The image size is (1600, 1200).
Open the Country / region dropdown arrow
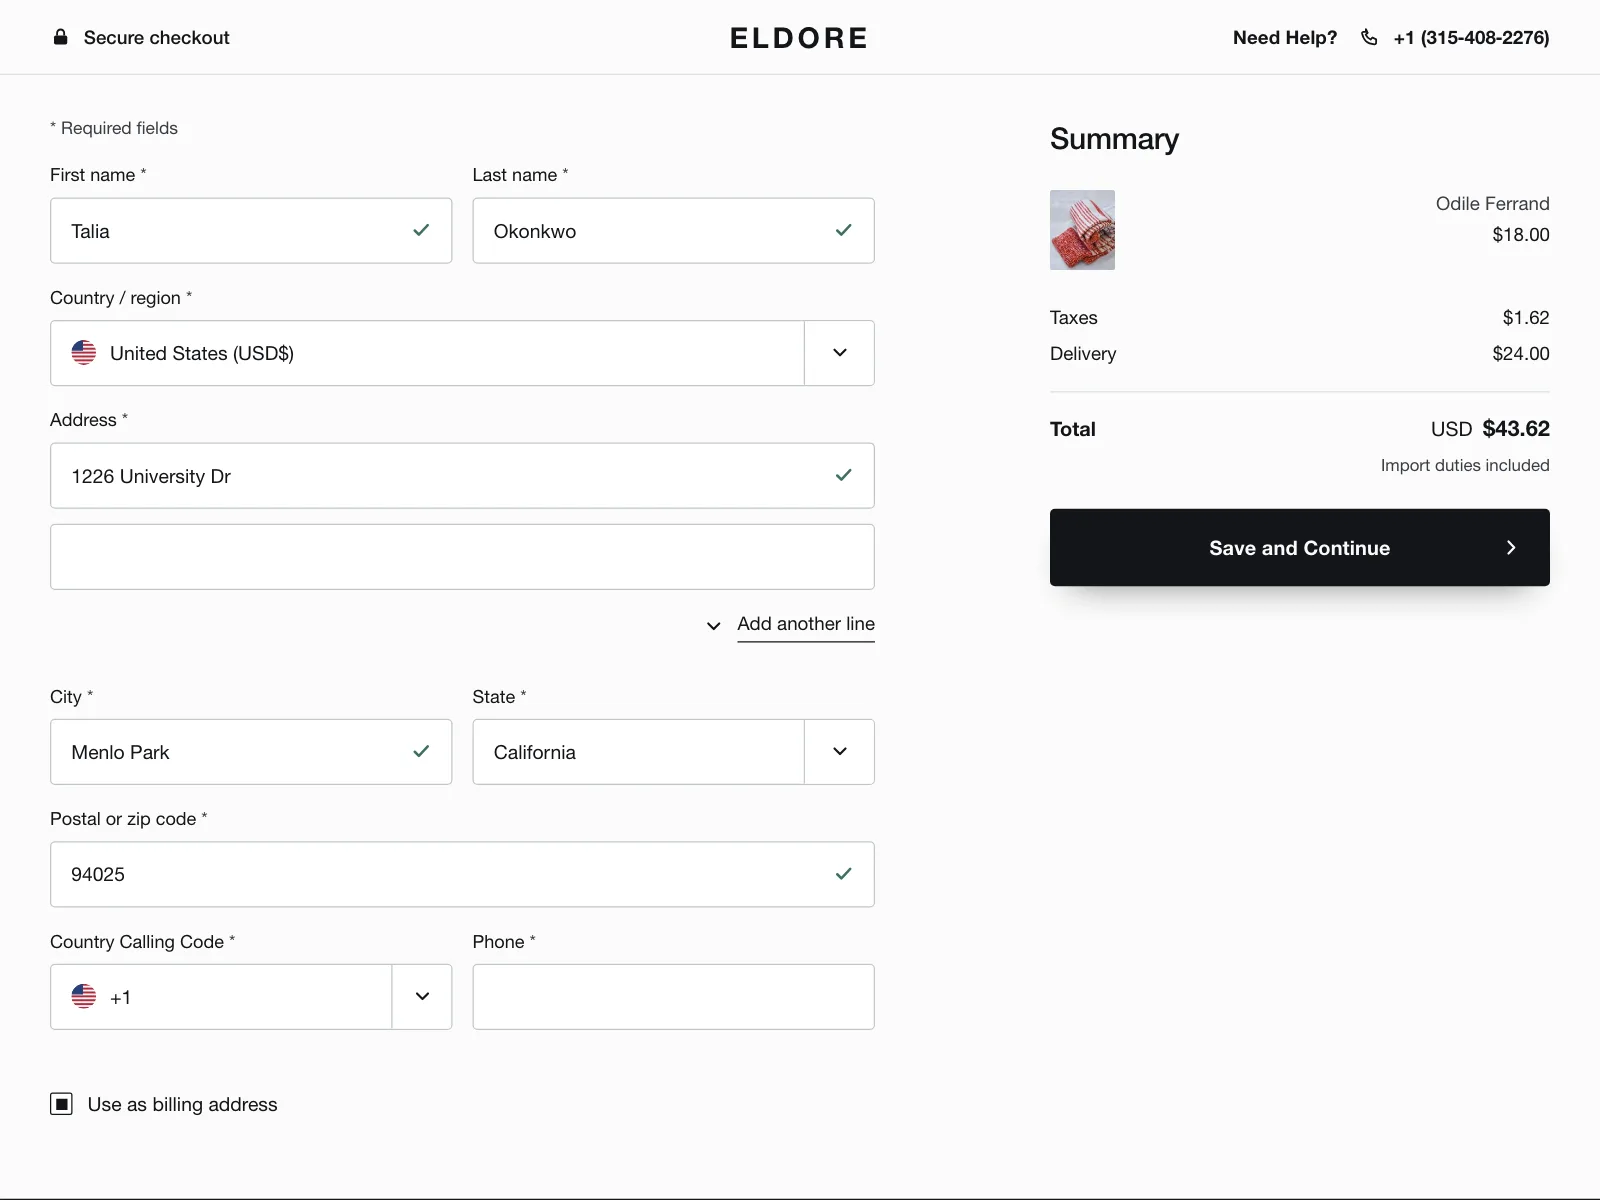pos(840,353)
